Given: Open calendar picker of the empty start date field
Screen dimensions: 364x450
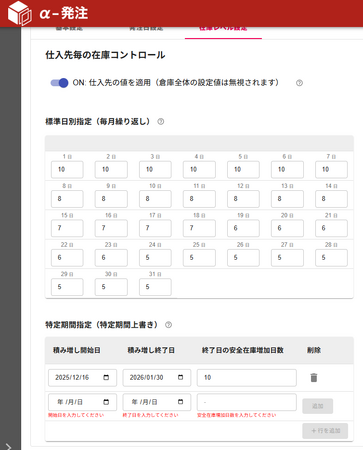Looking at the screenshot, I should click(x=106, y=402).
